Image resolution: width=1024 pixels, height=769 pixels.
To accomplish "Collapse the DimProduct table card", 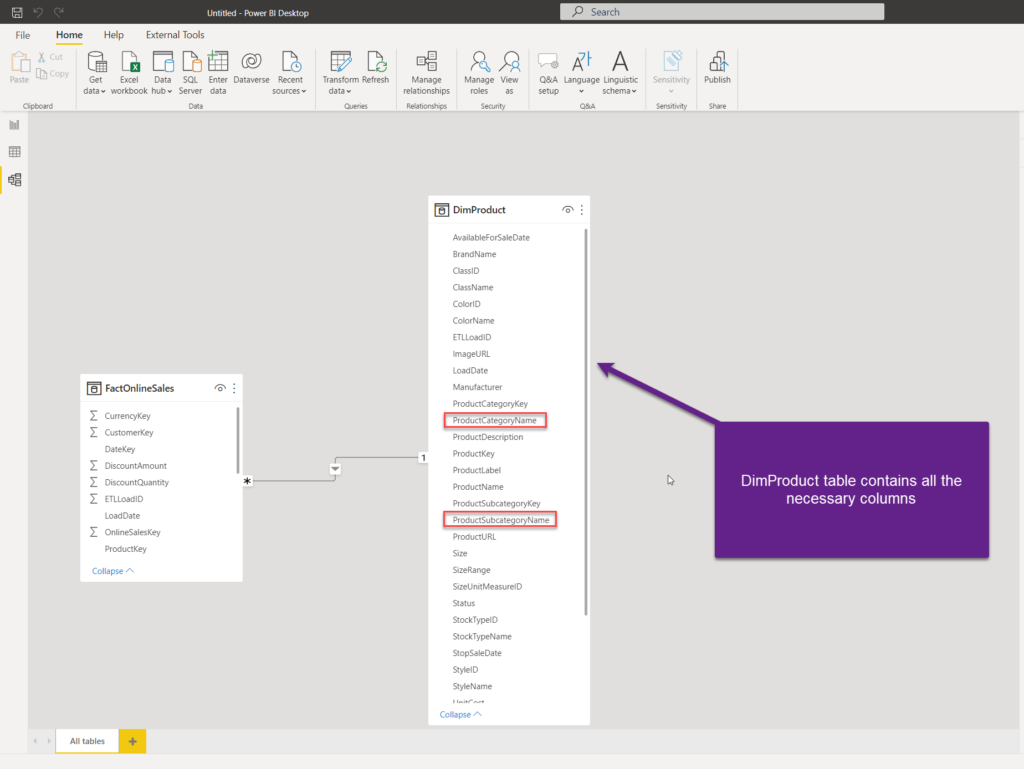I will click(x=460, y=714).
